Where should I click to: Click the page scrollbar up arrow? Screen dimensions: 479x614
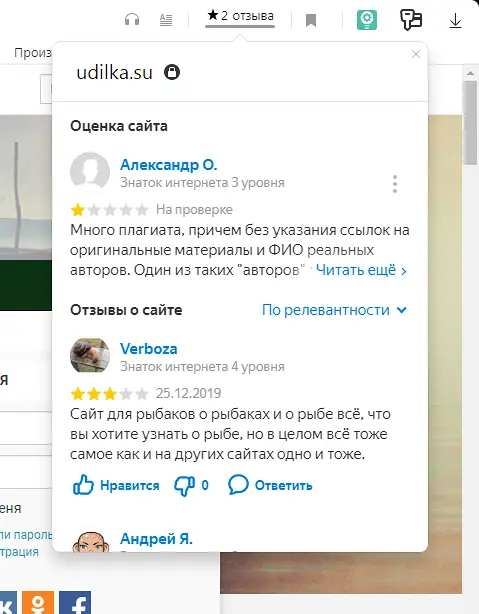470,73
